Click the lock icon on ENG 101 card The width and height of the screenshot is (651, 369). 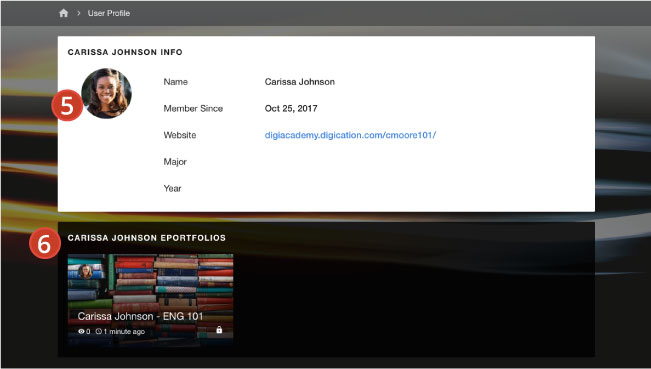pyautogui.click(x=219, y=330)
